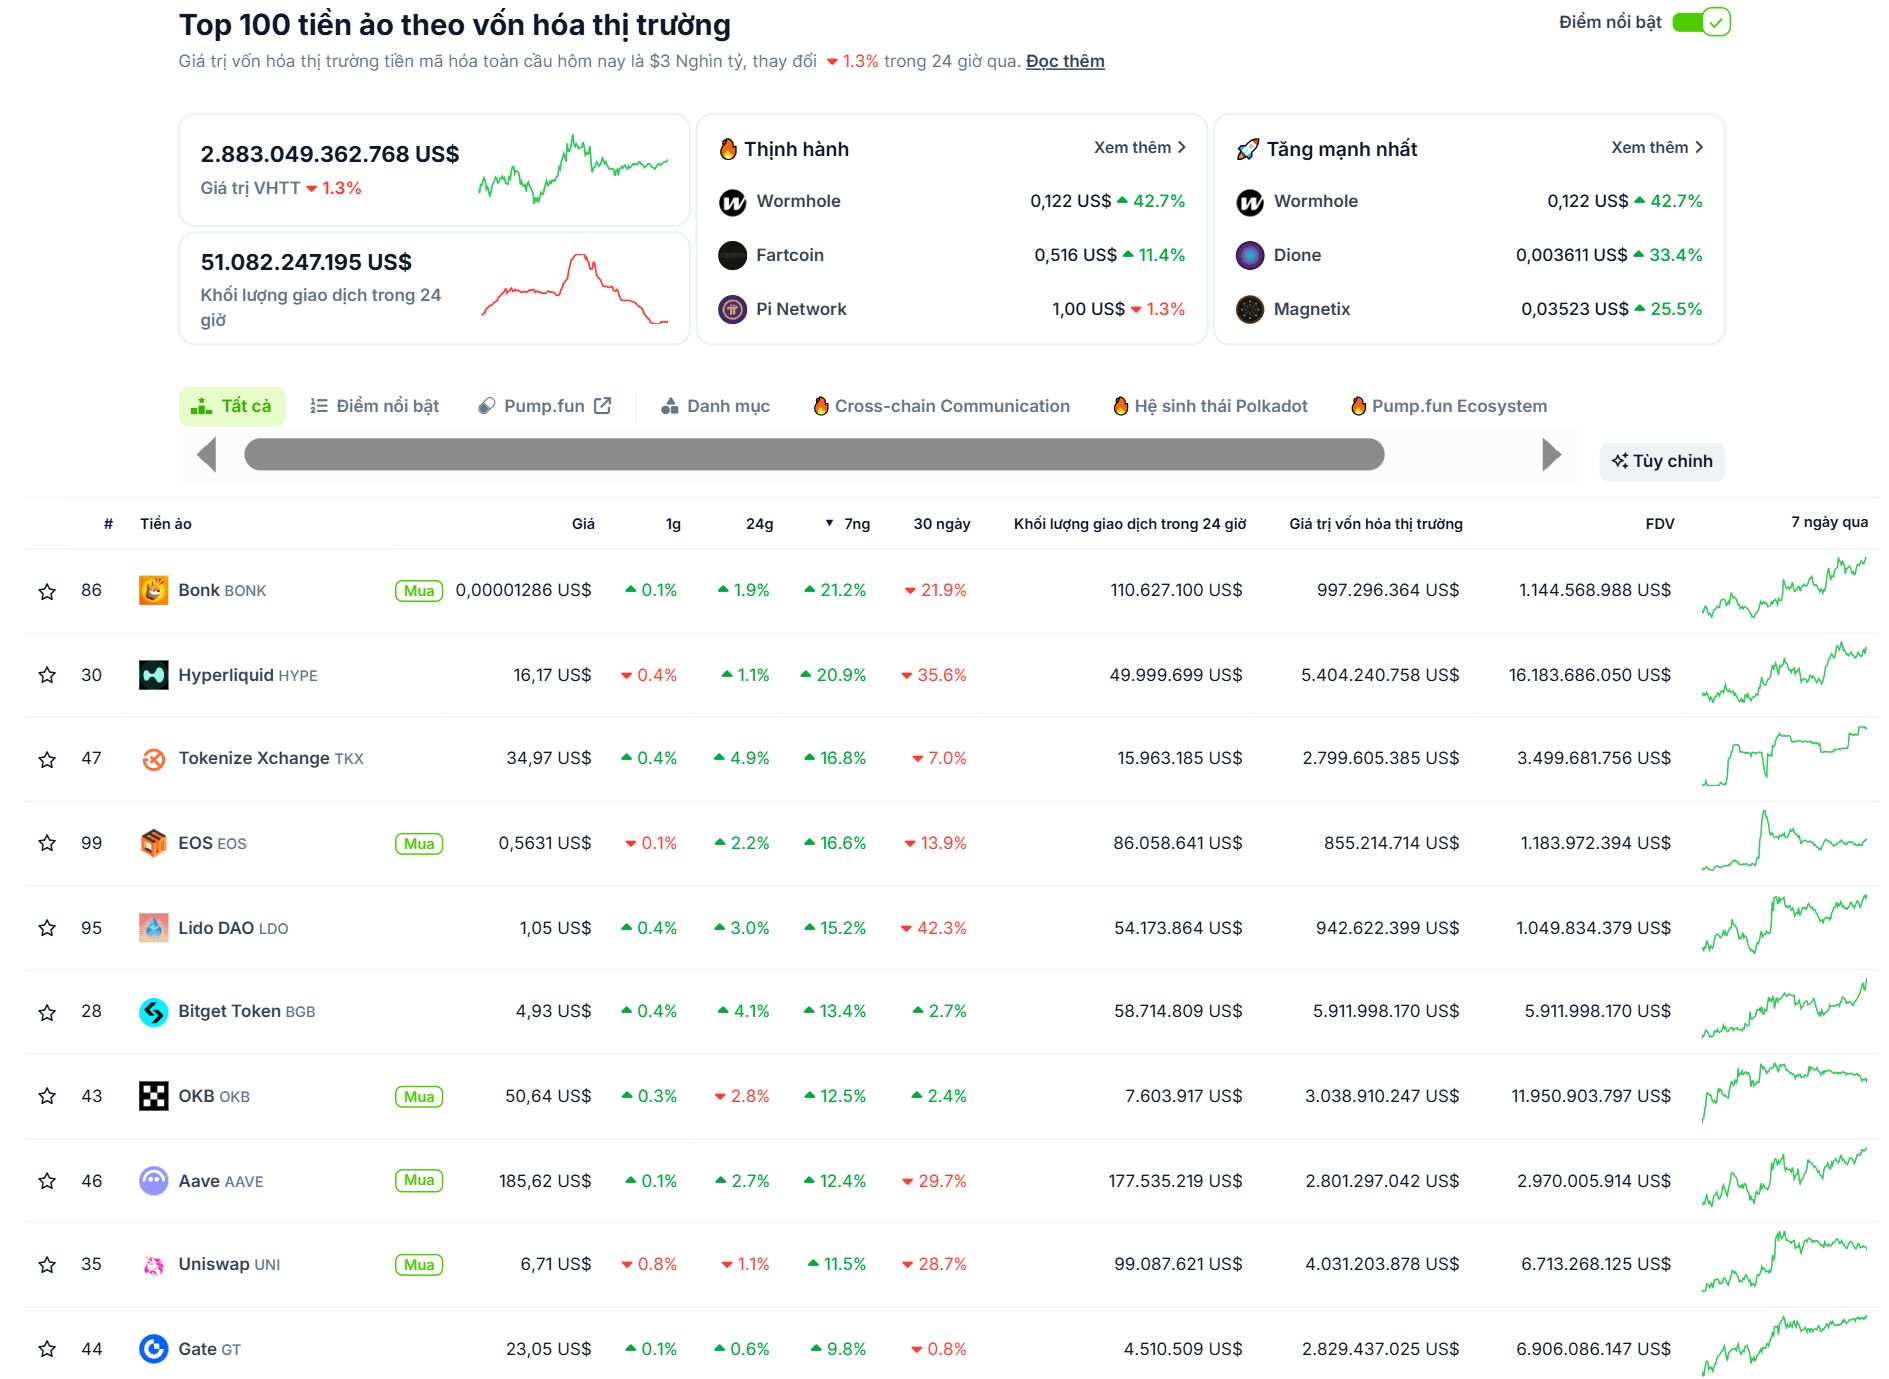Viewport: 1889px width, 1379px height.
Task: Select the Tất cả tab
Action: click(x=232, y=406)
